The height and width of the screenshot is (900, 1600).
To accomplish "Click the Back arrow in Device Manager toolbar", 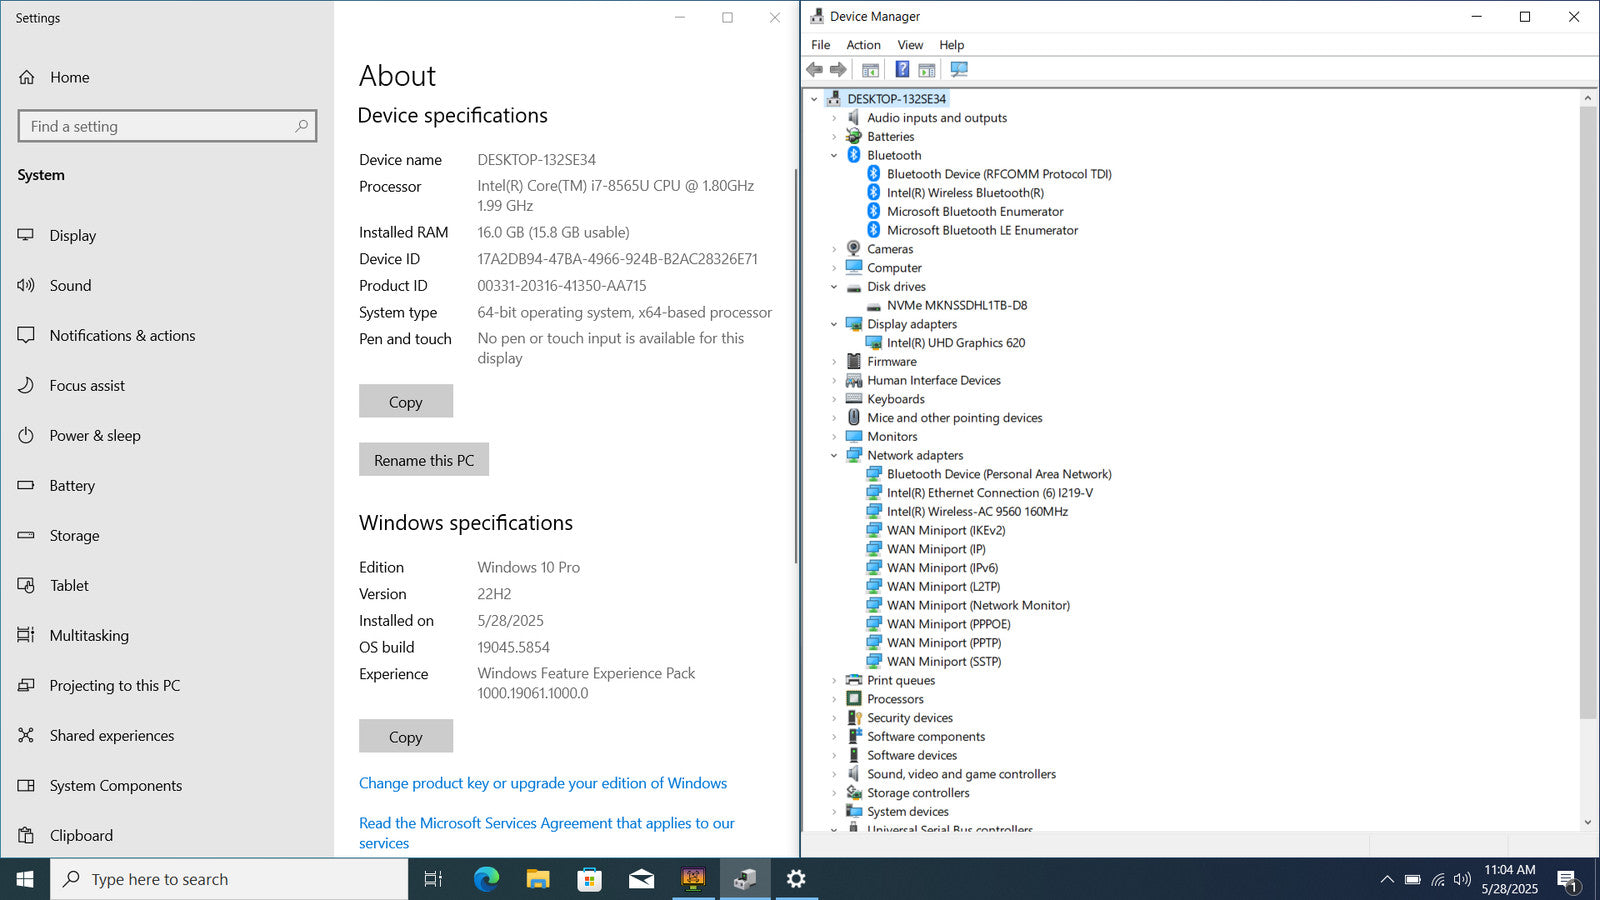I will (814, 70).
